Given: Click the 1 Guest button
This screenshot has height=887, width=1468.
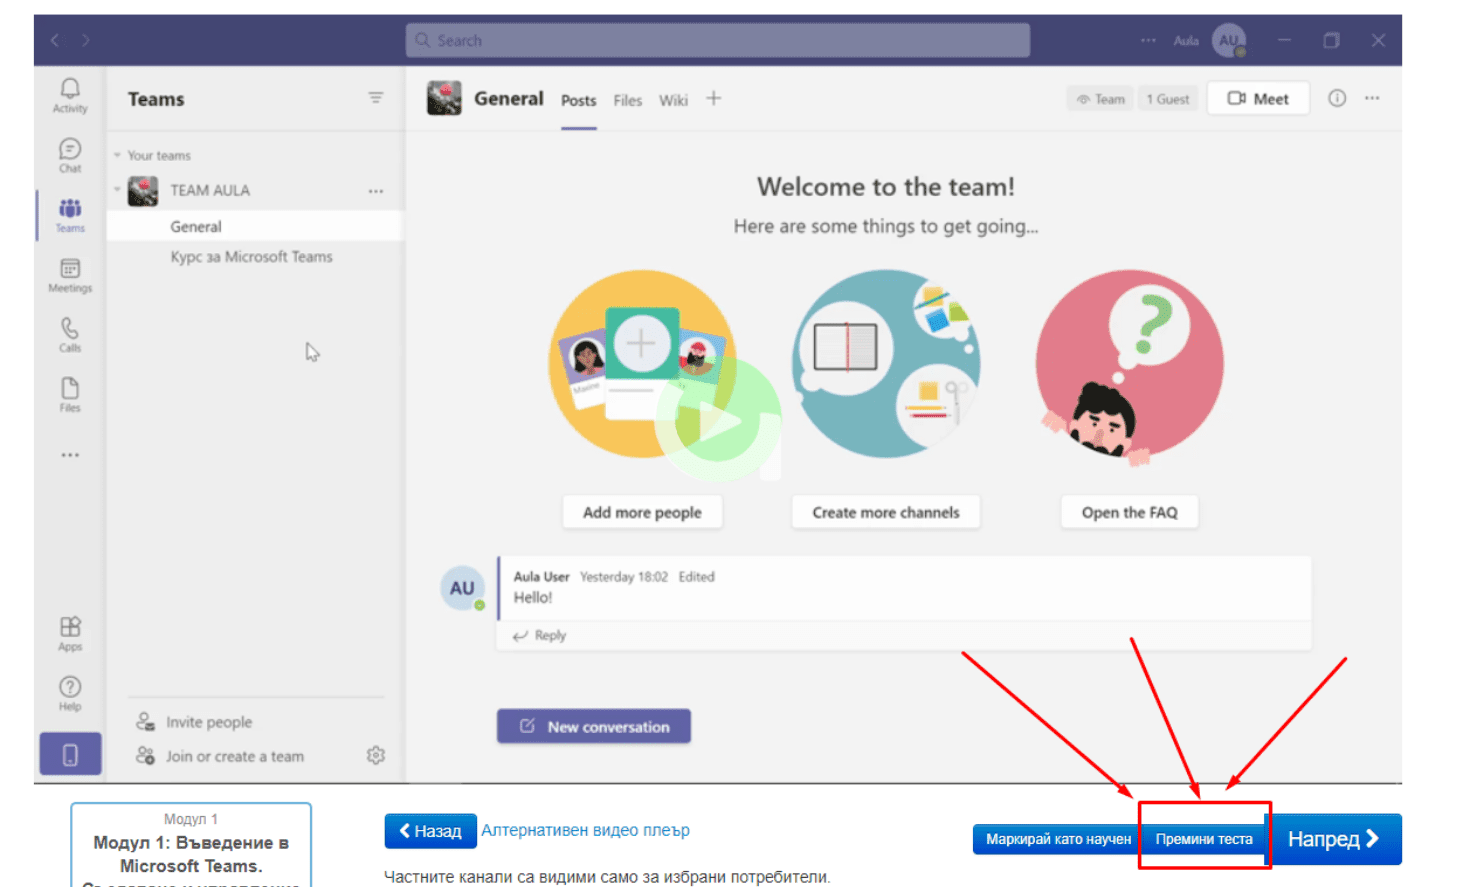Looking at the screenshot, I should click(1167, 99).
